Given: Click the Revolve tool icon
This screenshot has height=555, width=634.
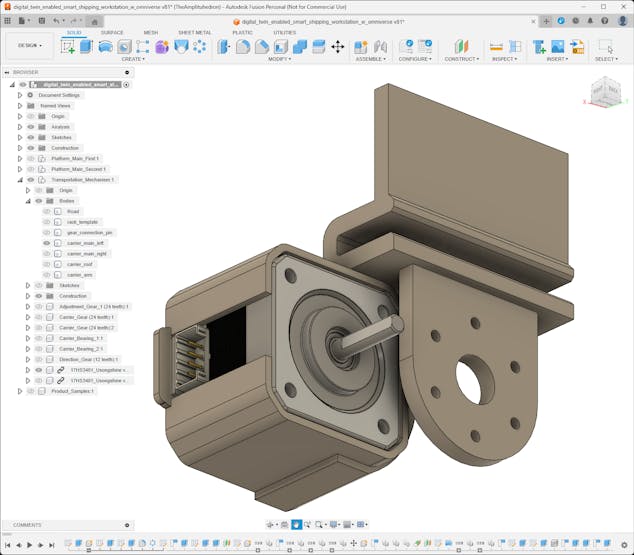Looking at the screenshot, I should click(105, 46).
